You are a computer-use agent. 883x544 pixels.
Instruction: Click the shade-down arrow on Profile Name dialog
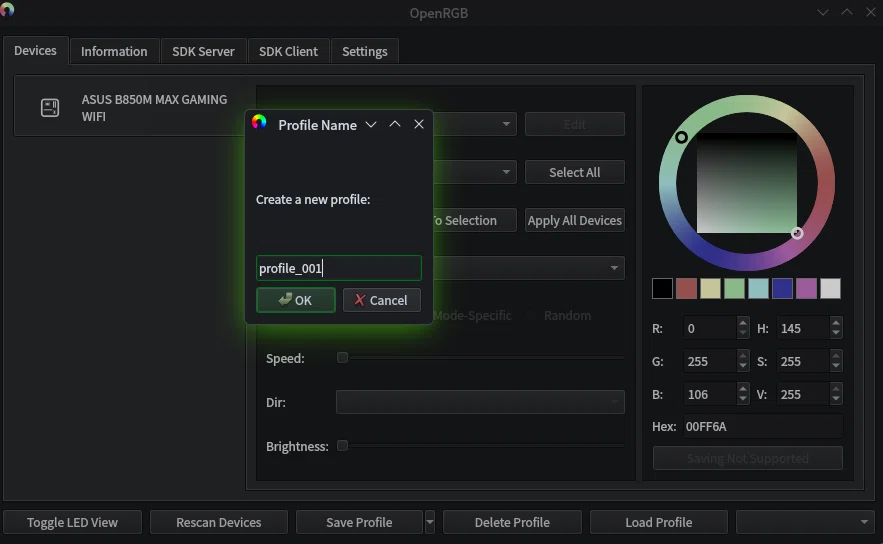371,124
